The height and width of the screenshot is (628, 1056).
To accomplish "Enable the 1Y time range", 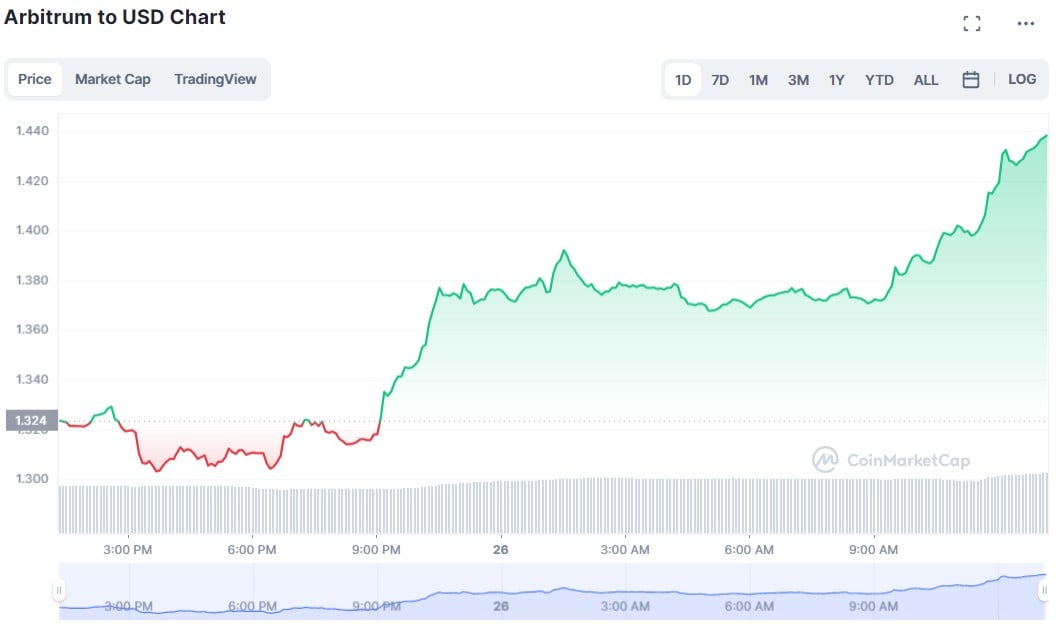I will pos(837,79).
